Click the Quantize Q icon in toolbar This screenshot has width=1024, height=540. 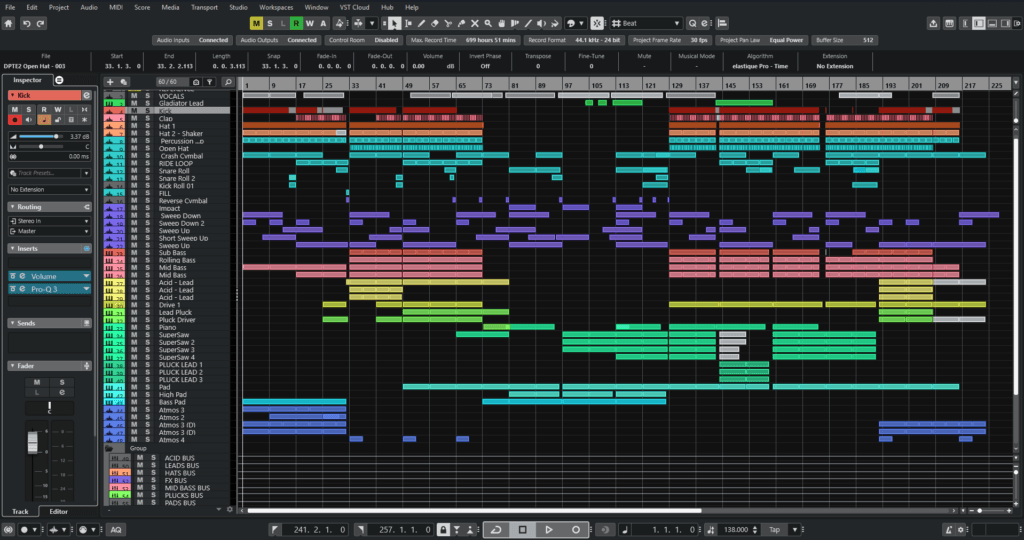tap(692, 24)
